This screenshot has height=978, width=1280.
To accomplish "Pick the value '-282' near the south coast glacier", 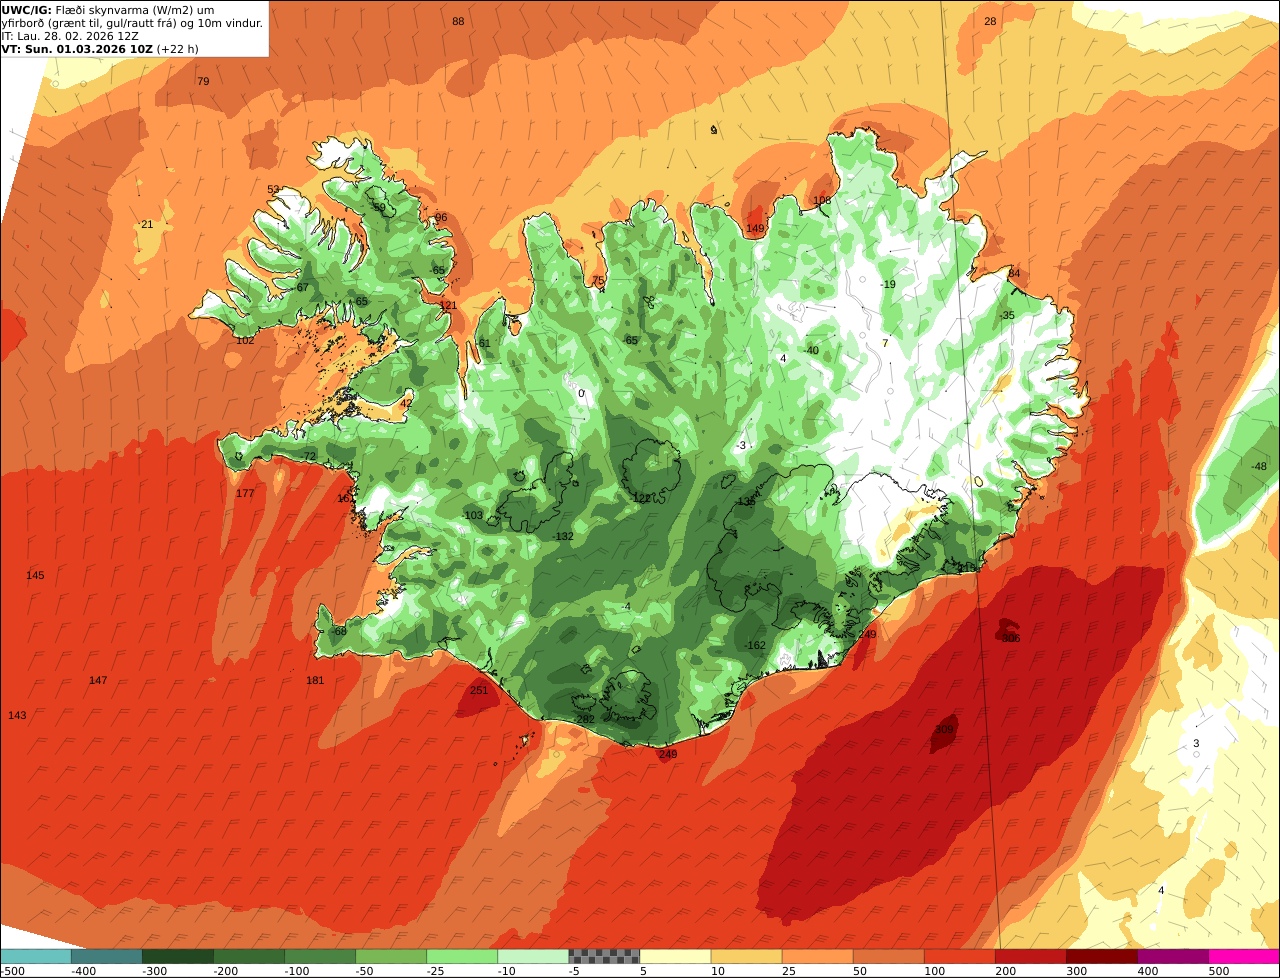I will tap(585, 720).
